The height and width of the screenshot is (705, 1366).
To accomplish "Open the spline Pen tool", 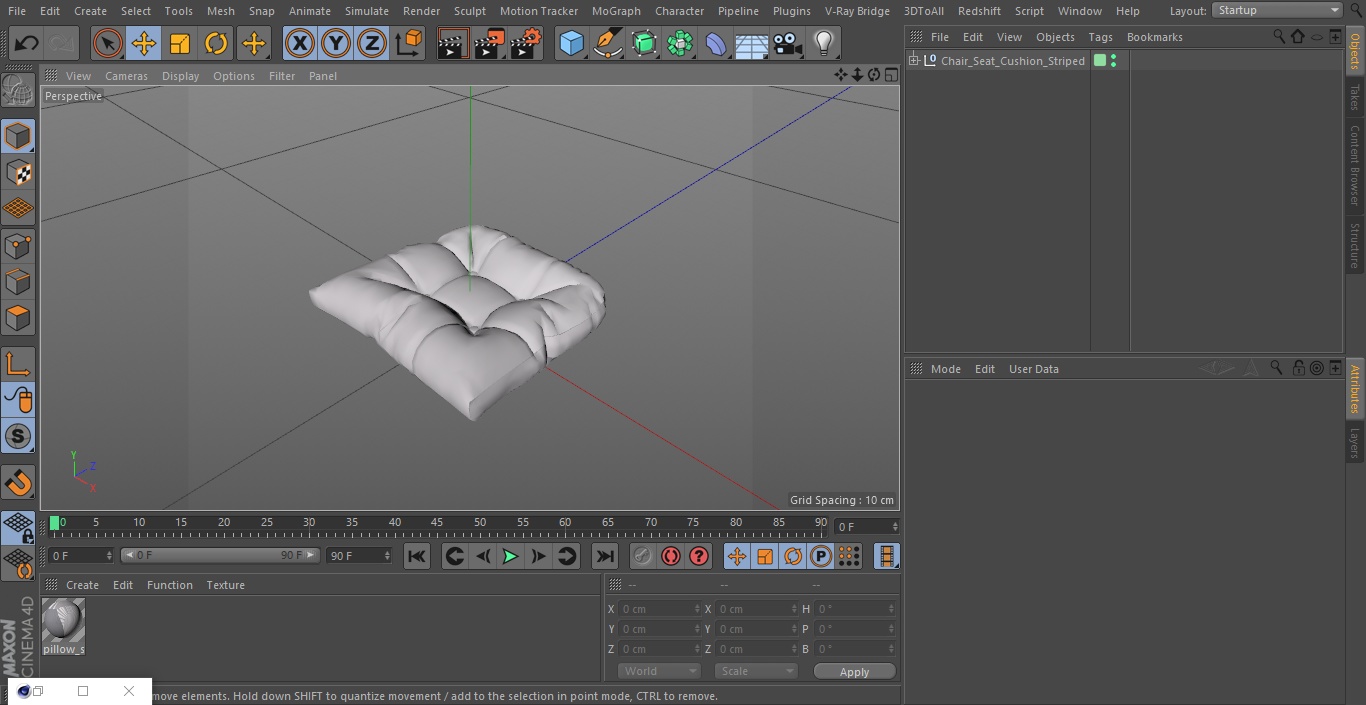I will point(607,43).
